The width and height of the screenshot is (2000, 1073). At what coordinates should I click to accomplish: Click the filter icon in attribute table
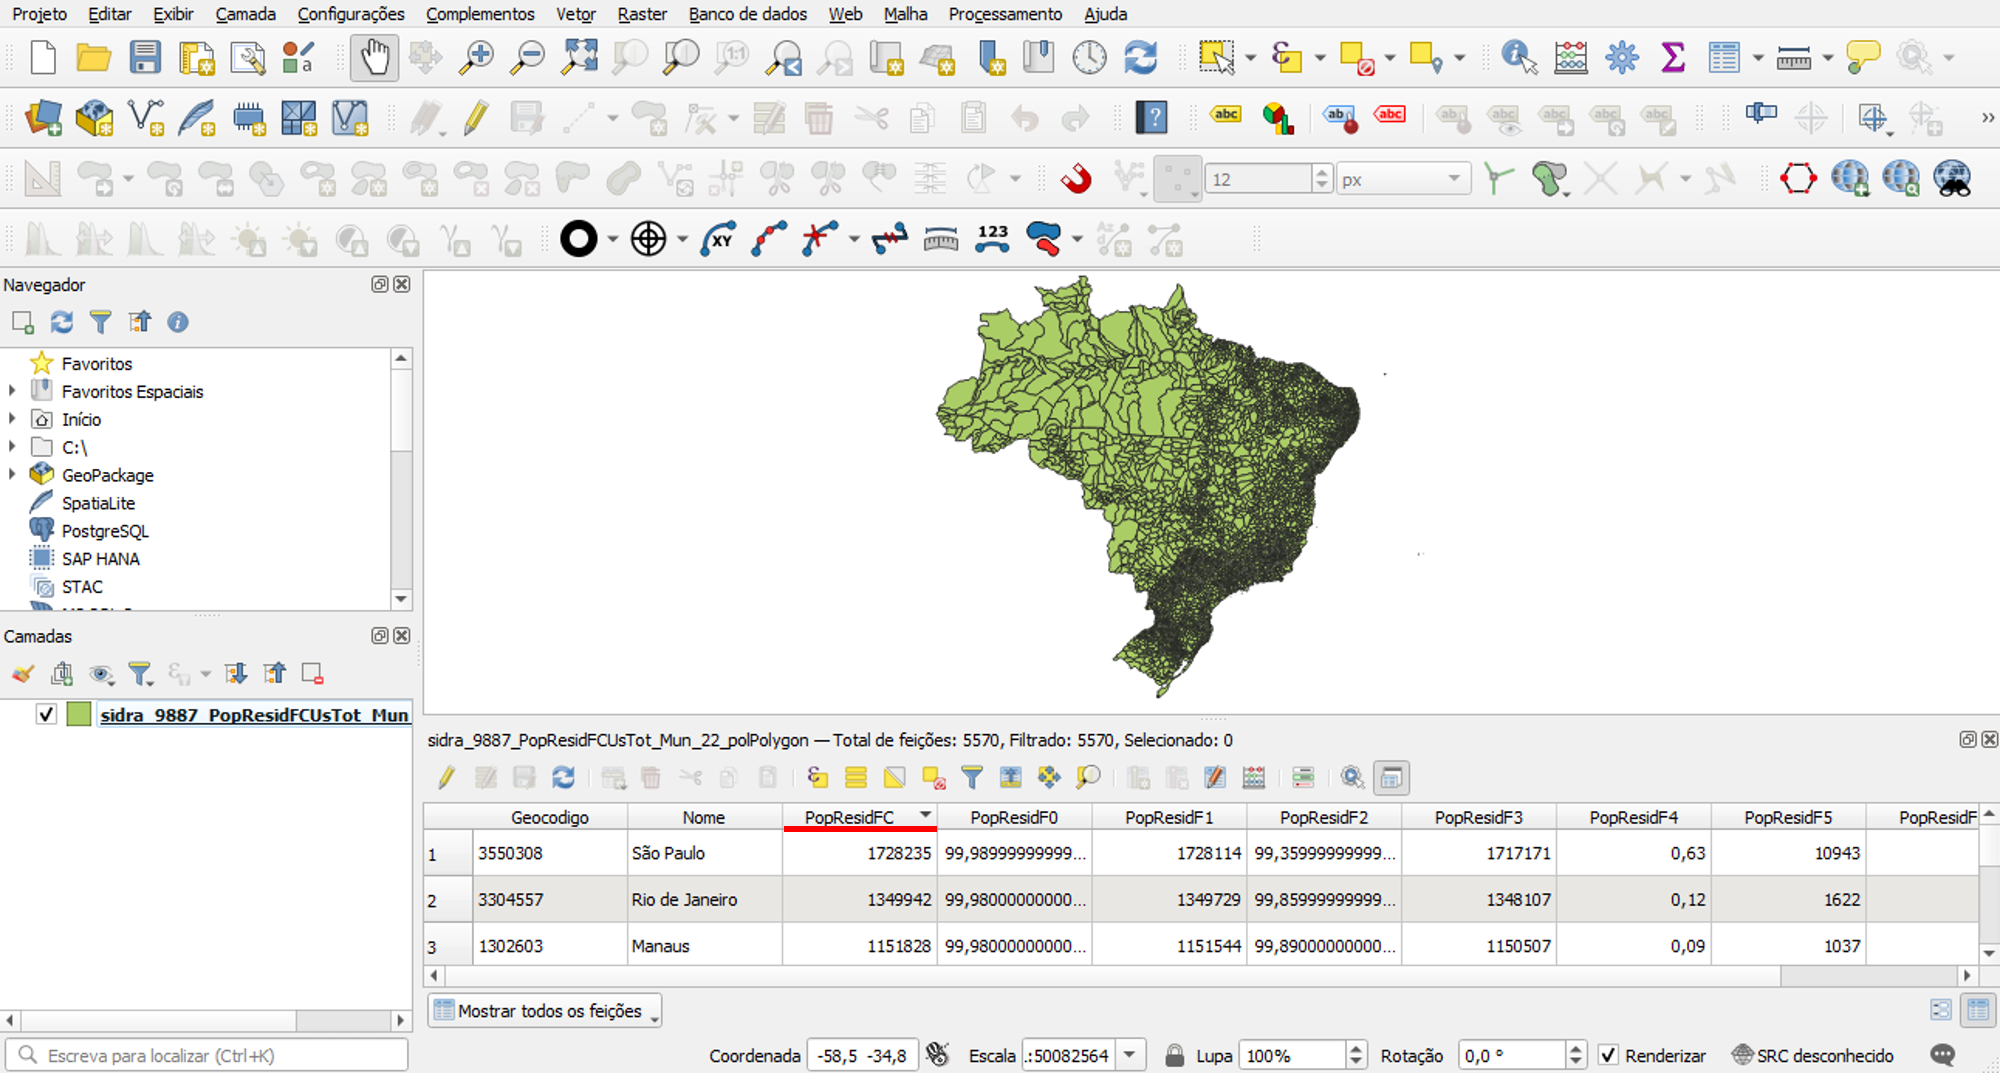click(x=971, y=777)
